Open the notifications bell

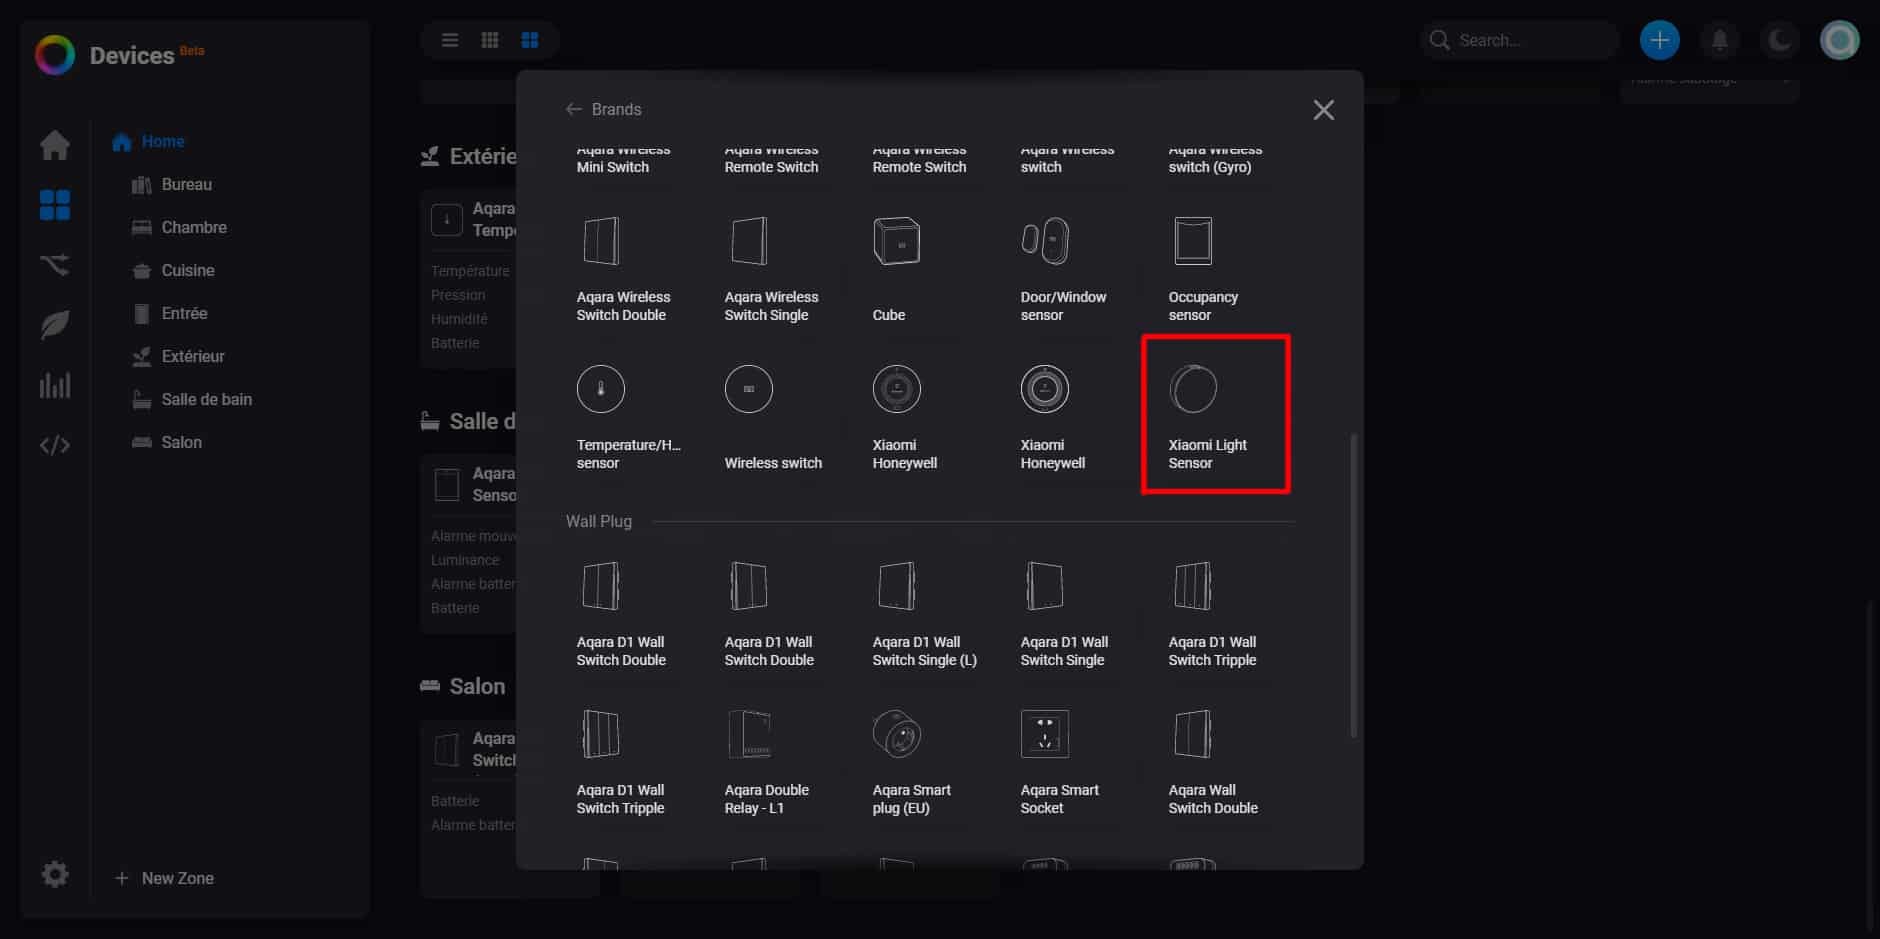coord(1720,40)
